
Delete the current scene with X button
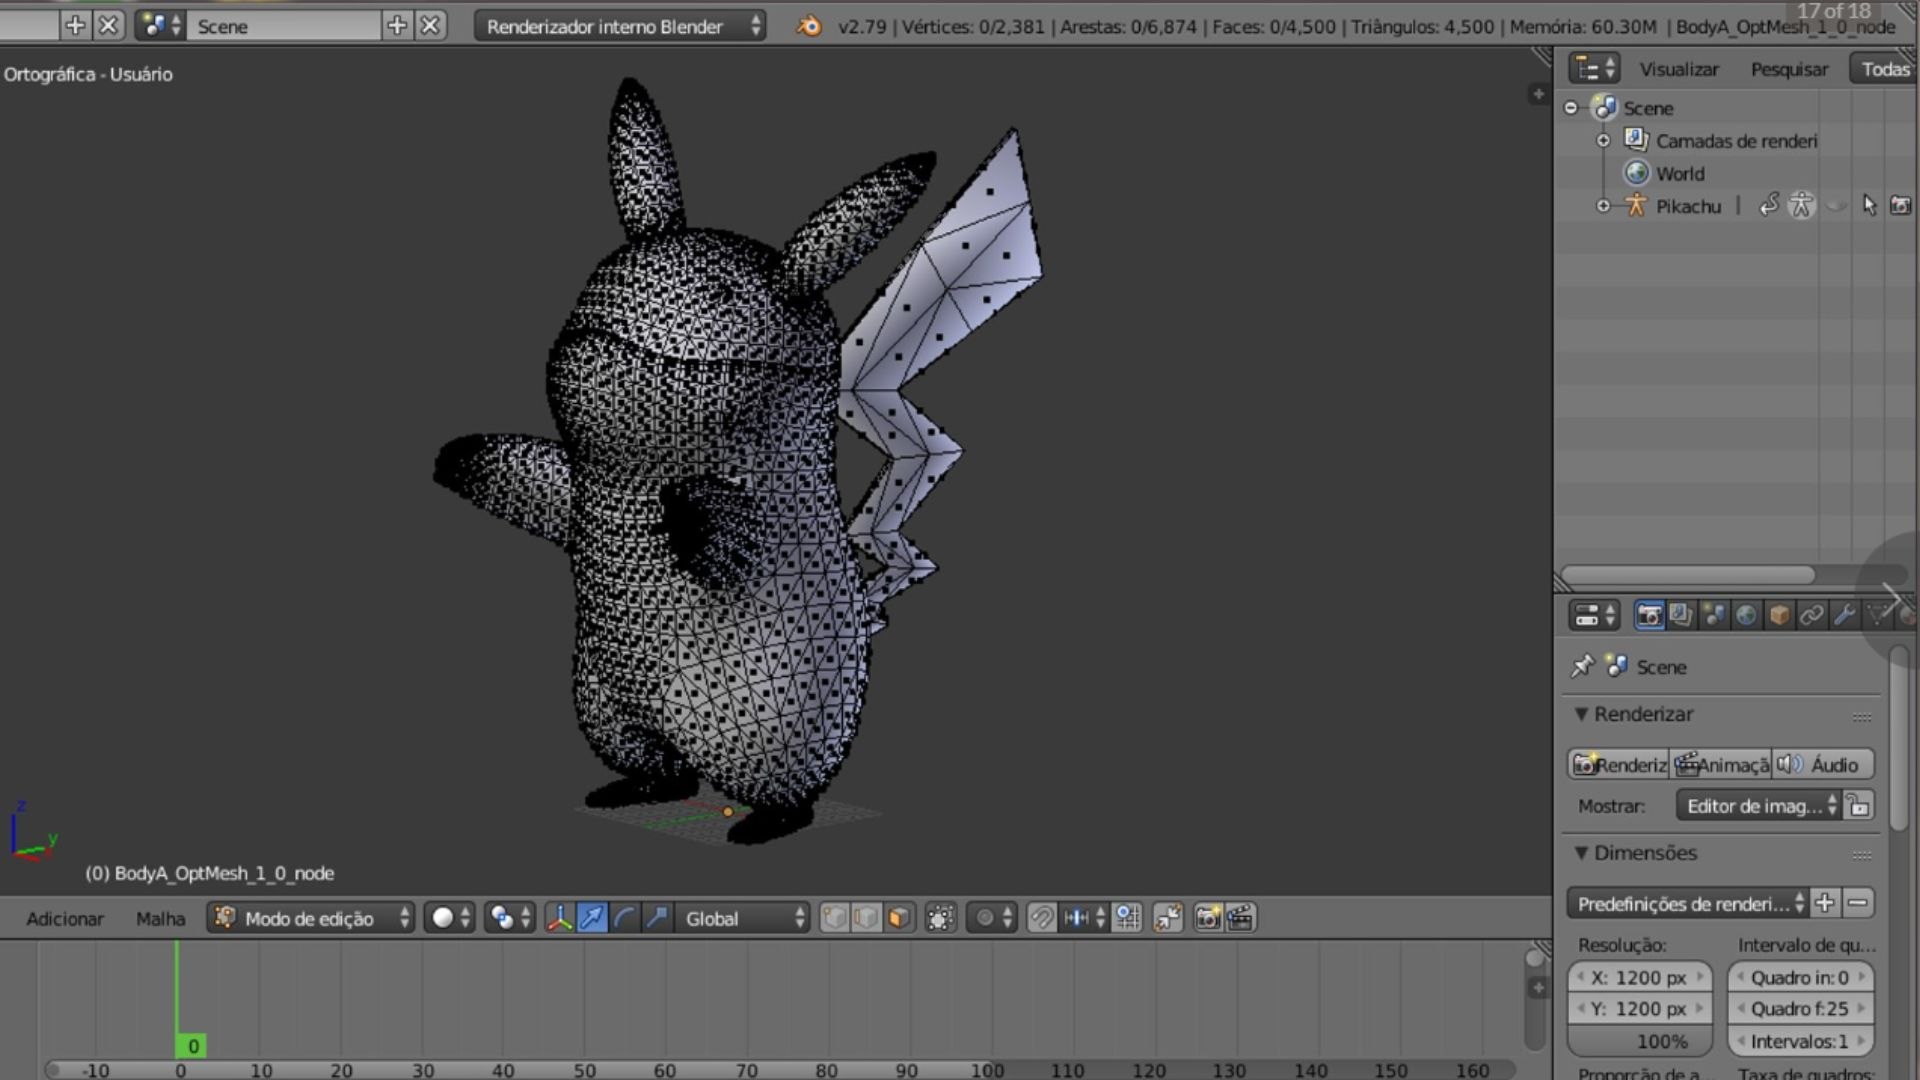point(430,26)
